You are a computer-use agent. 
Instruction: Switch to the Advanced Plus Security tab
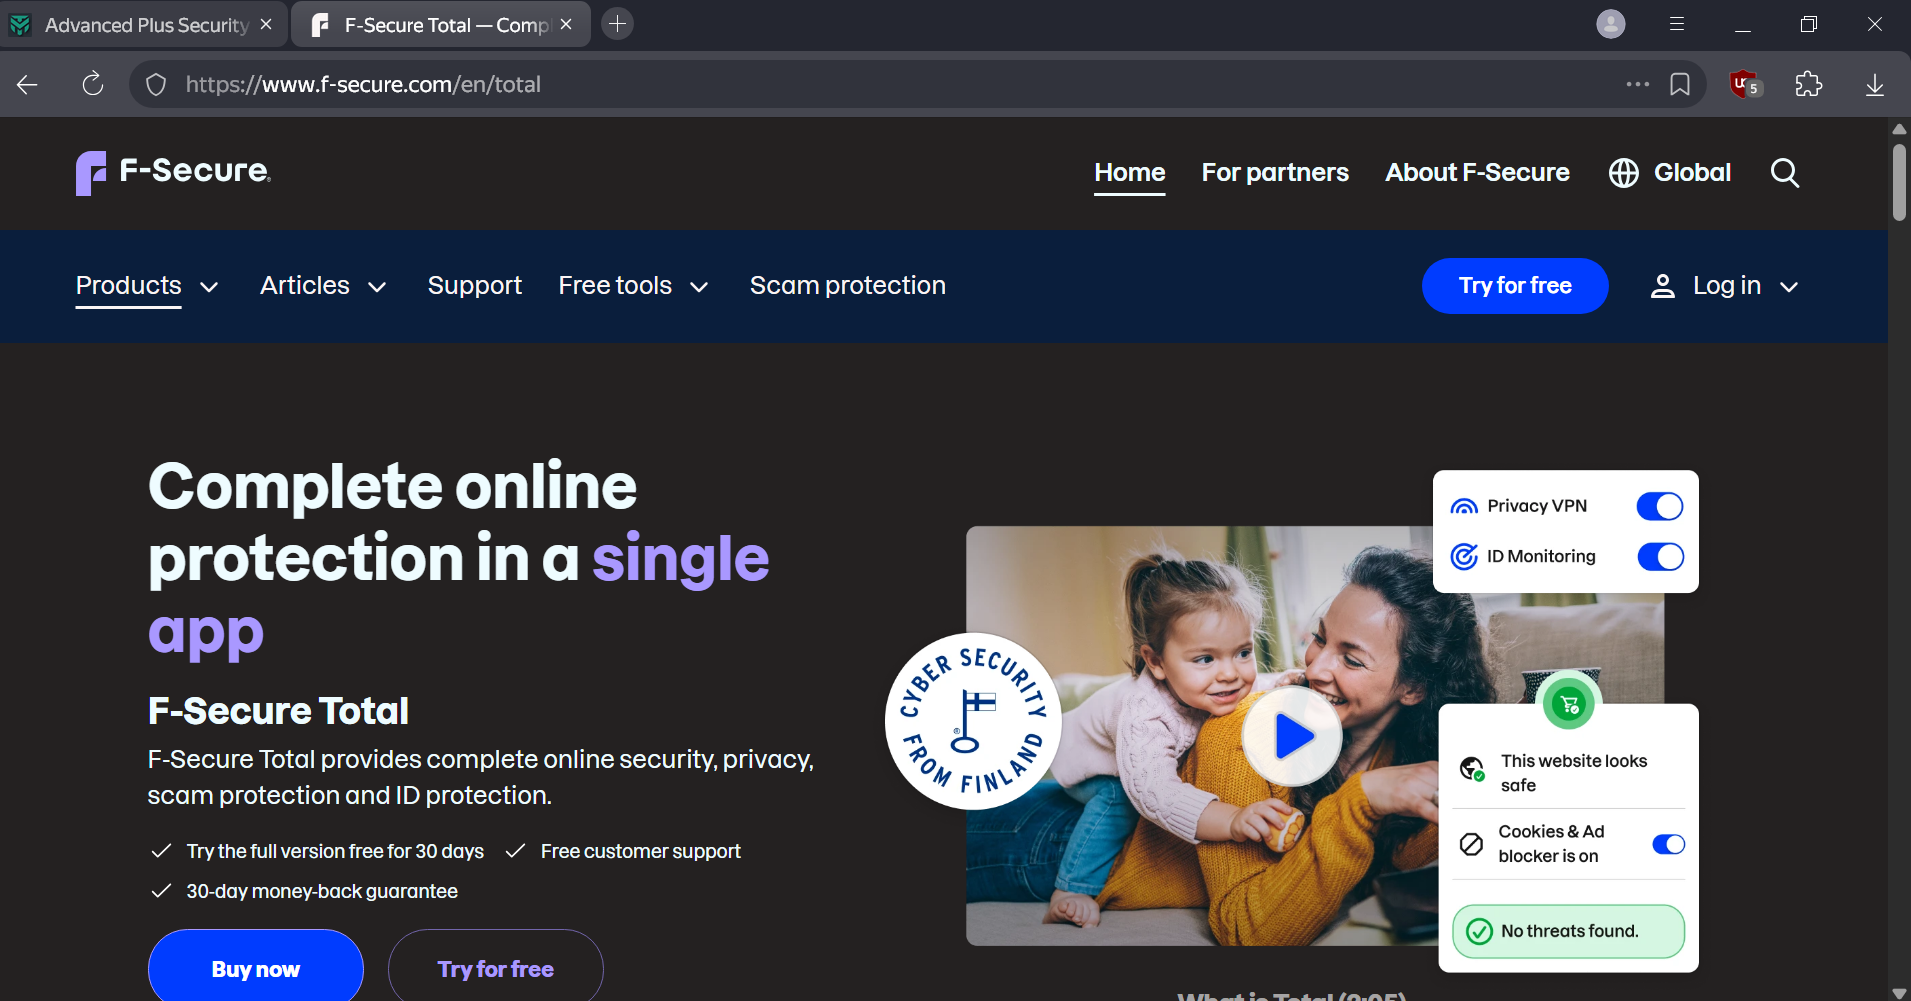[144, 24]
